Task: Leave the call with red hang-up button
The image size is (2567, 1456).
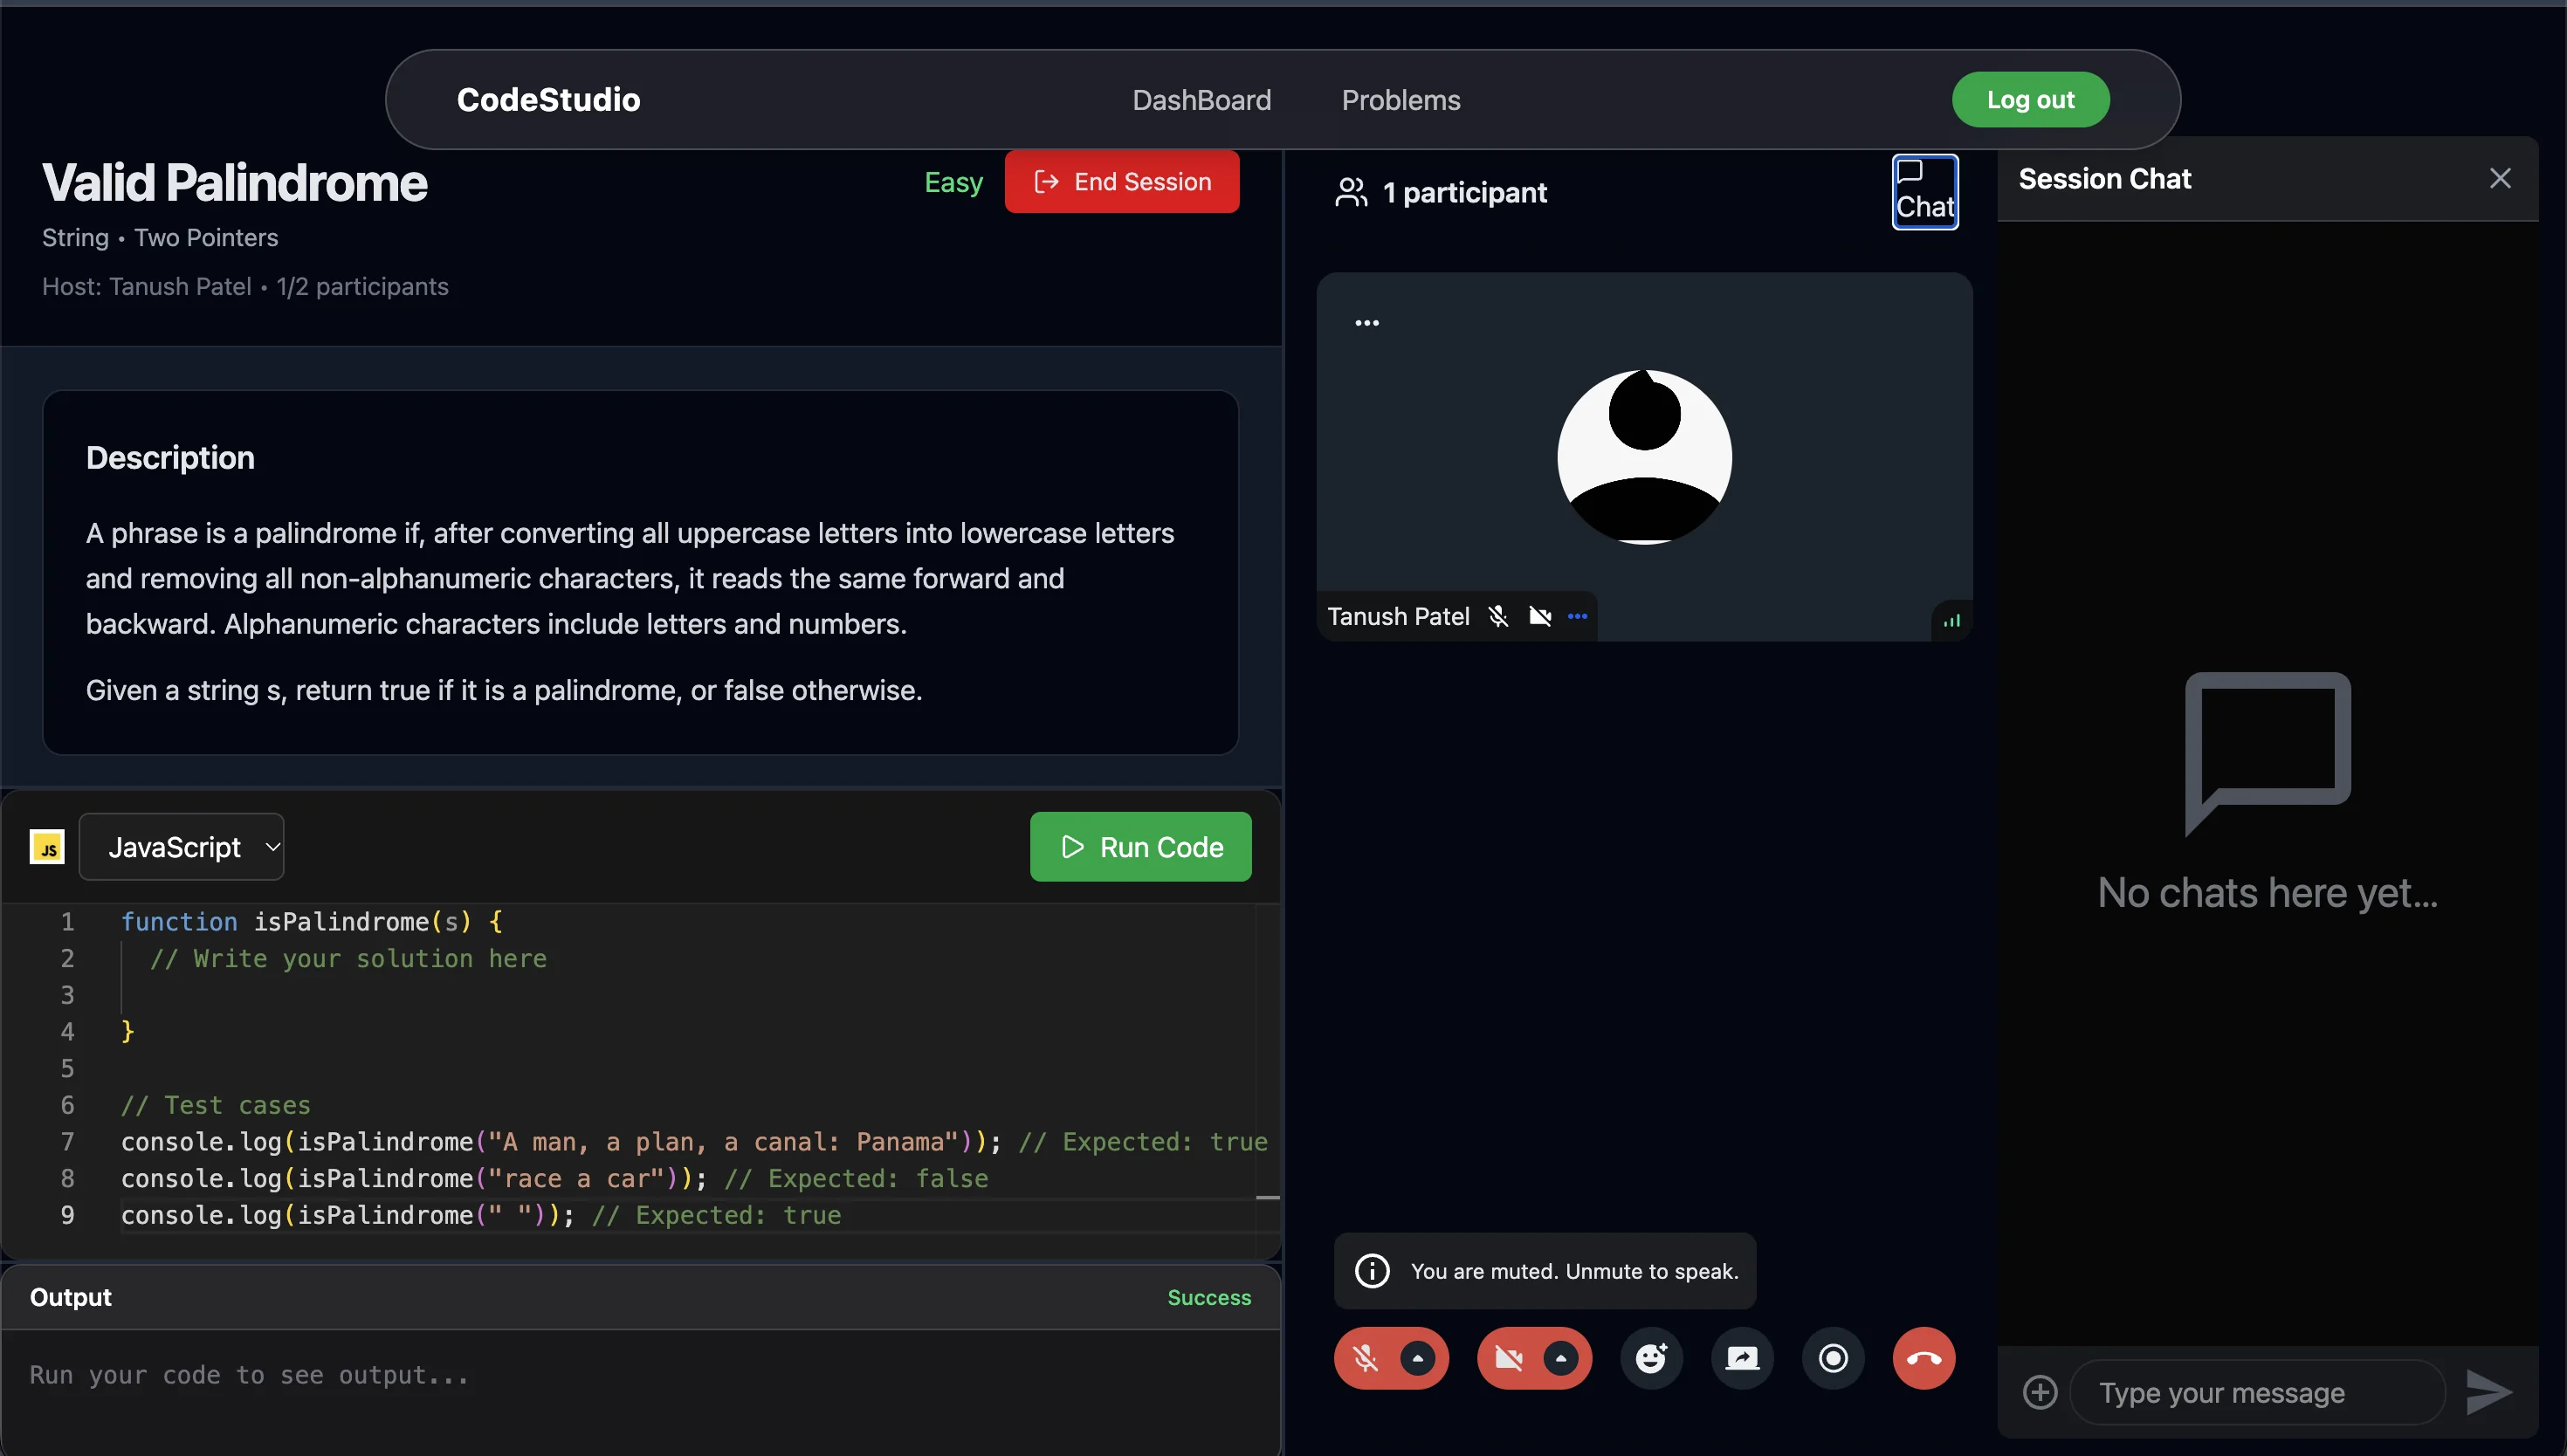Action: pyautogui.click(x=1924, y=1358)
